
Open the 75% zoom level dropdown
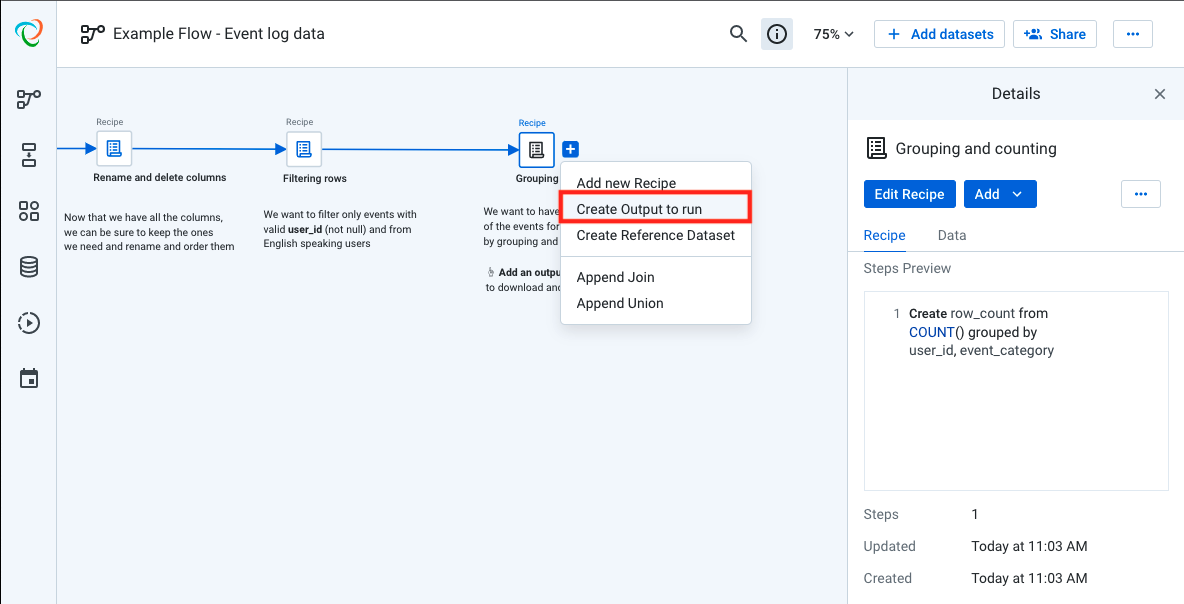pos(833,33)
